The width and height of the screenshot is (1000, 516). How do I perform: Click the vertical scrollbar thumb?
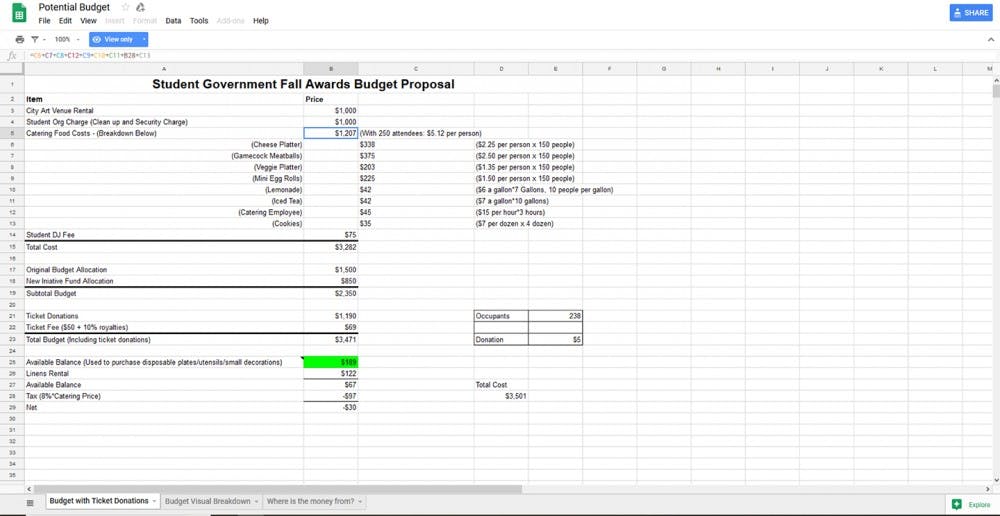coord(996,91)
